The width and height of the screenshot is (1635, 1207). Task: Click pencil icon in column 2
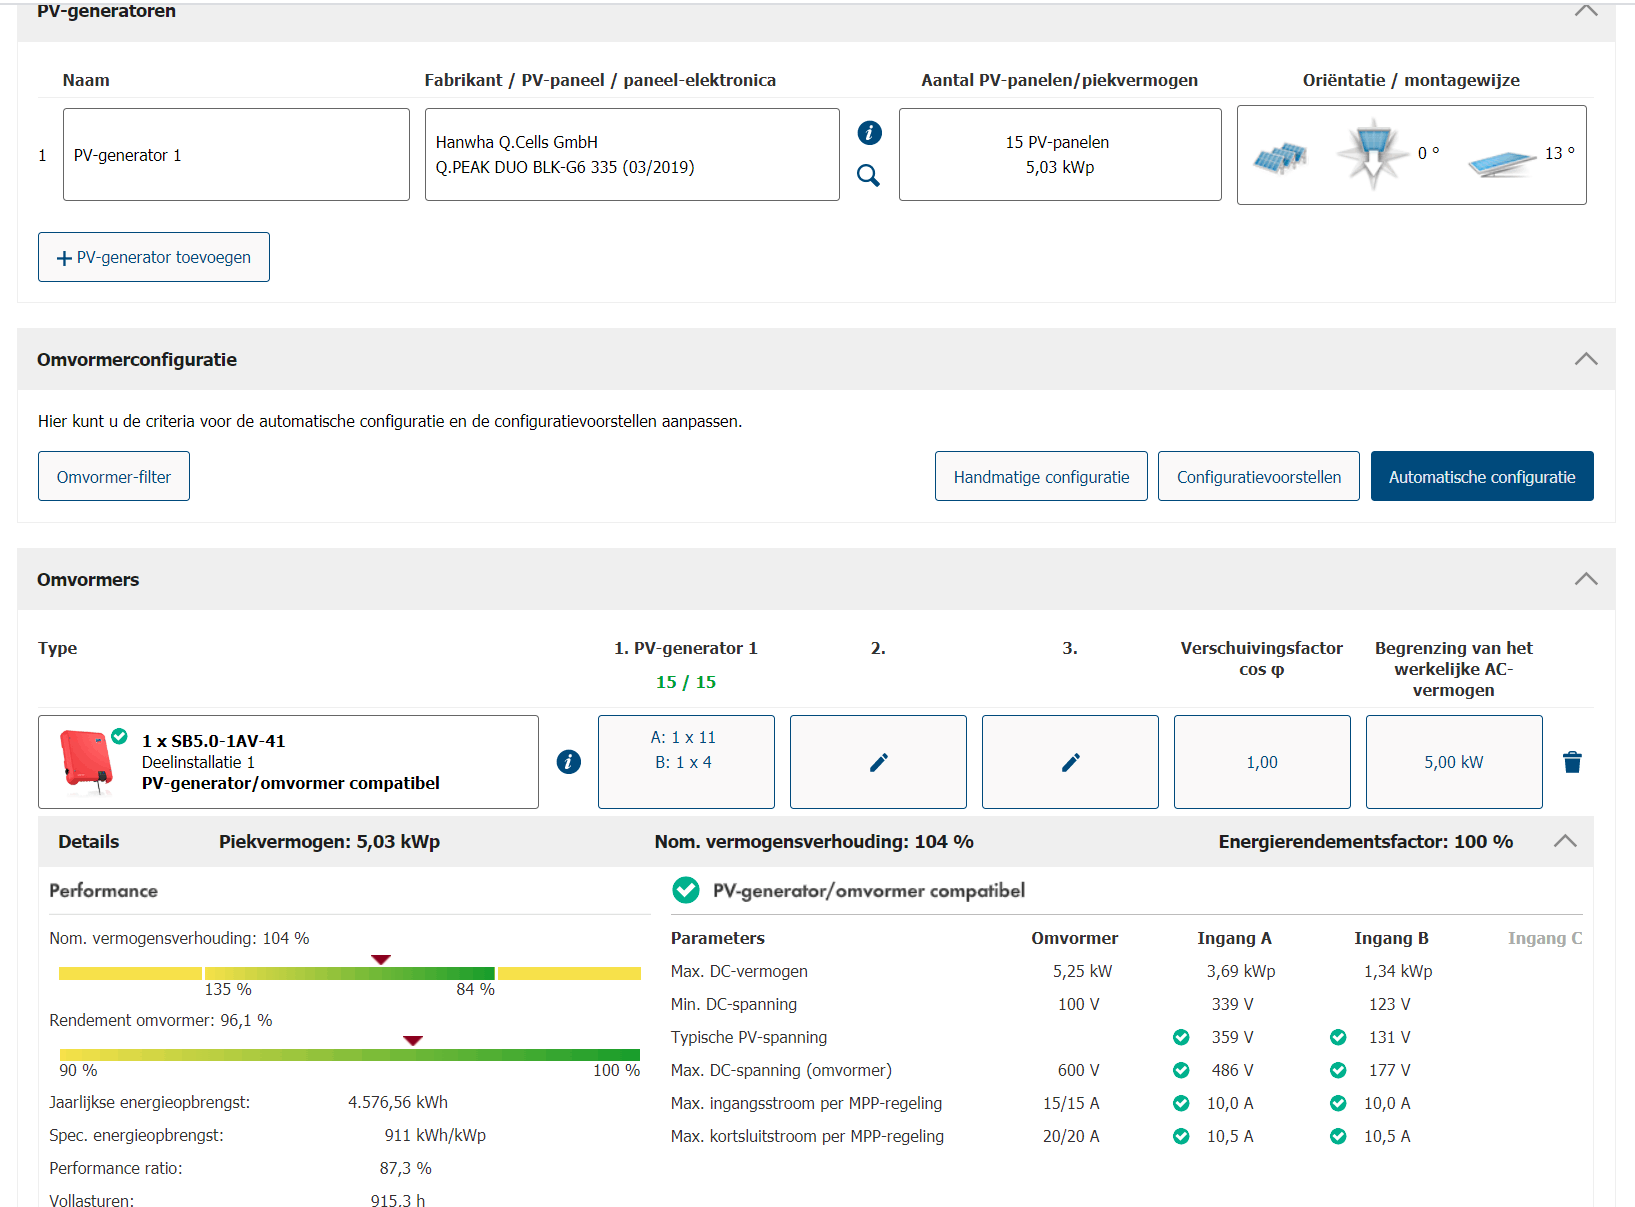click(878, 762)
